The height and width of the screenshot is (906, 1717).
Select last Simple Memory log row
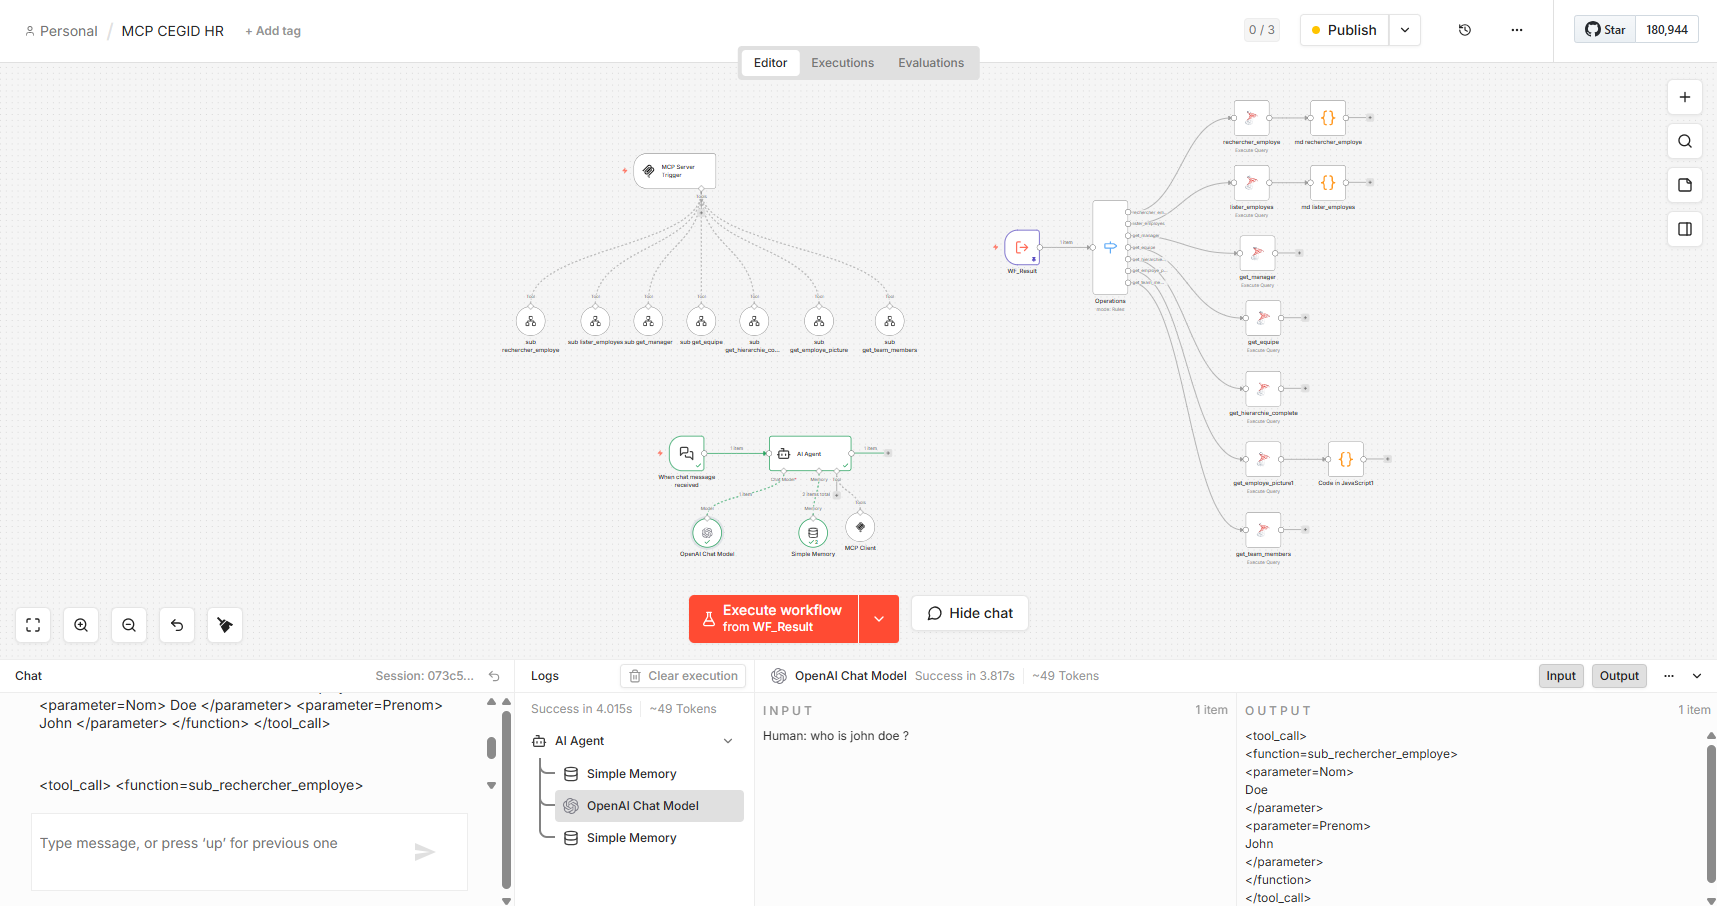coord(649,838)
